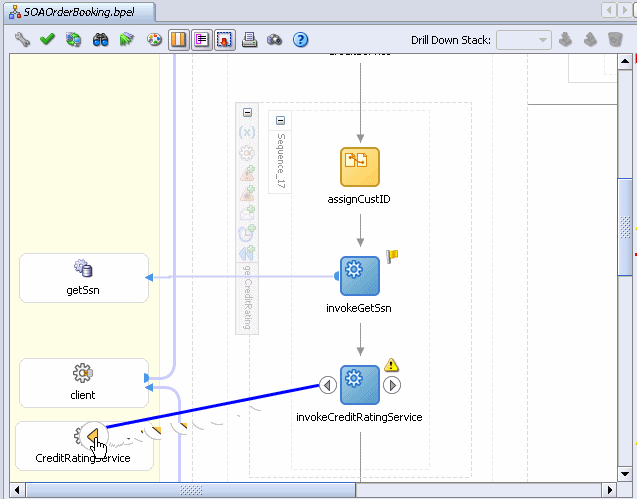Image resolution: width=637 pixels, height=499 pixels.
Task: Click the add onMessage envelope icon
Action: (247, 213)
